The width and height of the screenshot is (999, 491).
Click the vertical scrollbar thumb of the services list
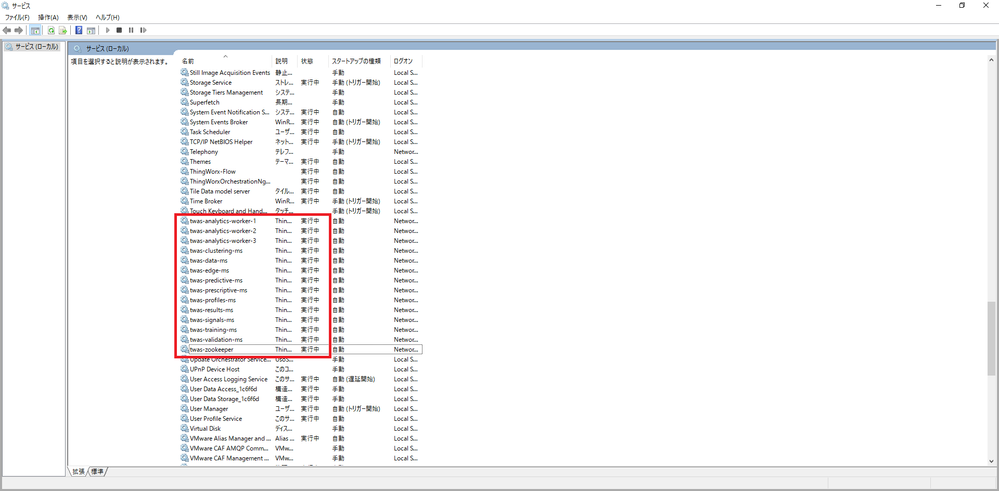coord(991,338)
